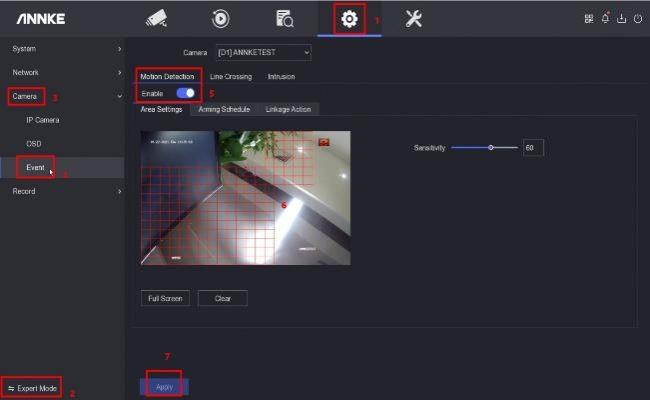The image size is (650, 400).
Task: Open the playback icon in top bar
Action: (x=220, y=18)
